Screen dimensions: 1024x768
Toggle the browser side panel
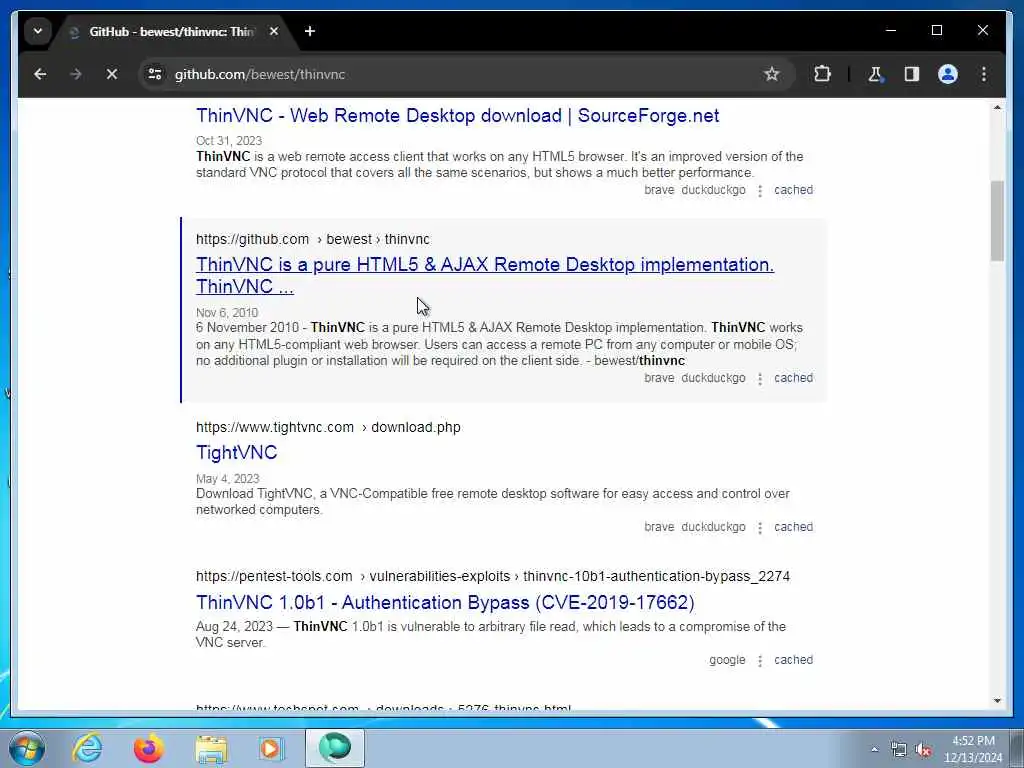click(x=912, y=74)
